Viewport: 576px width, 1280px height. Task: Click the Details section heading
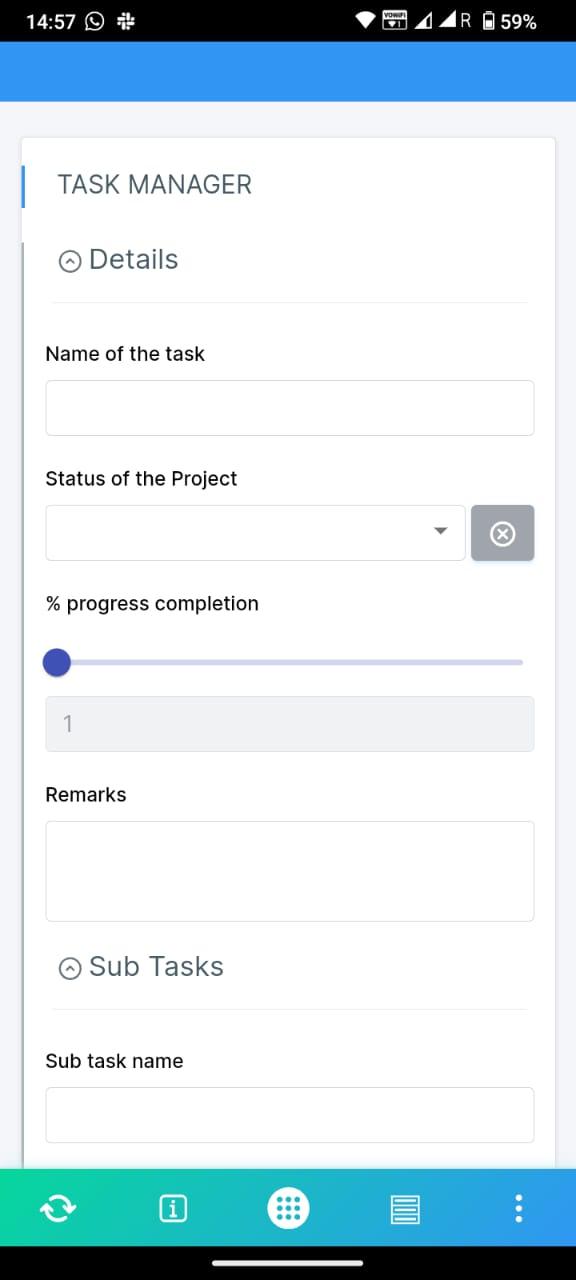coord(134,259)
